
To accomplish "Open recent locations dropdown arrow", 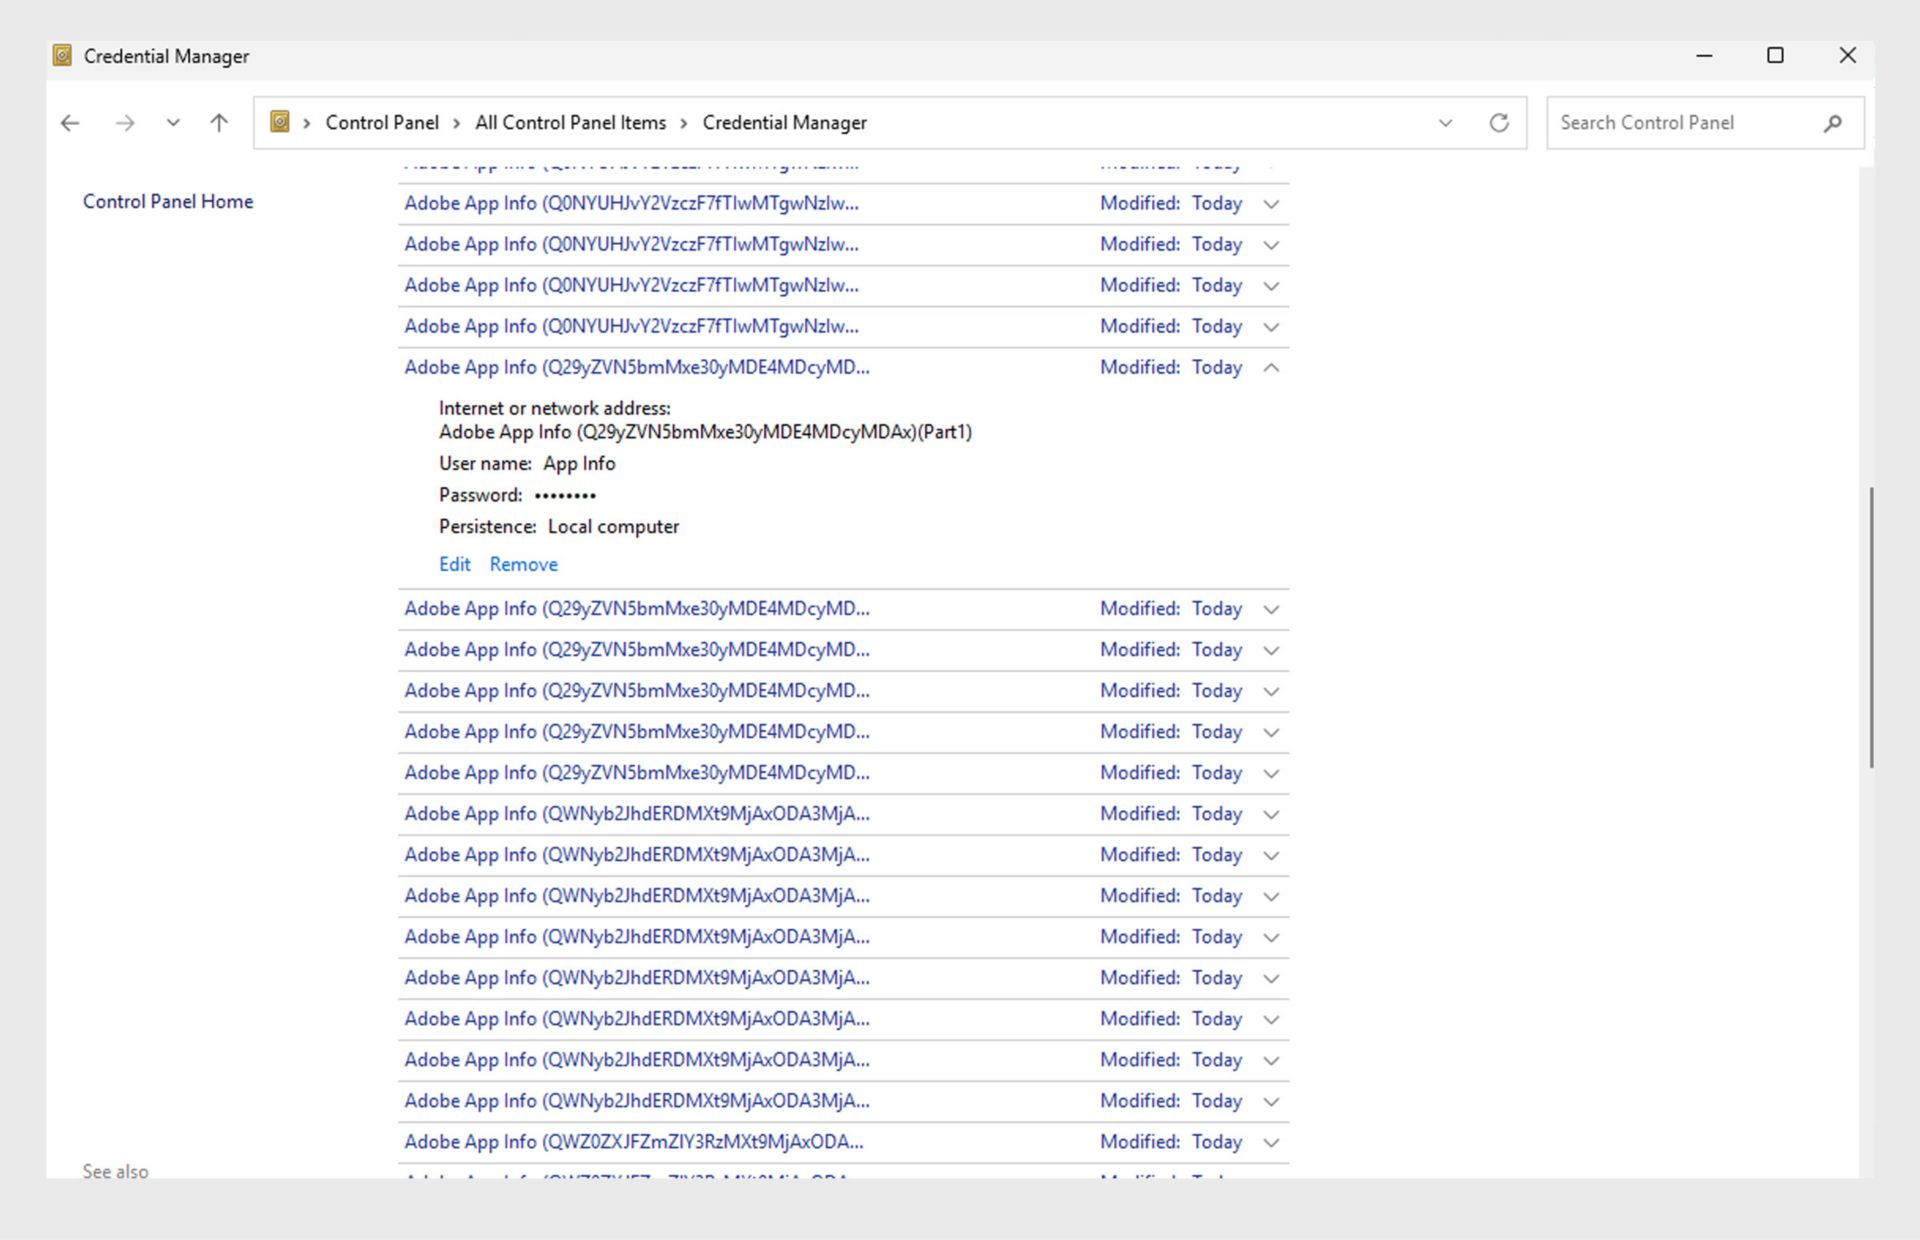I will [173, 123].
